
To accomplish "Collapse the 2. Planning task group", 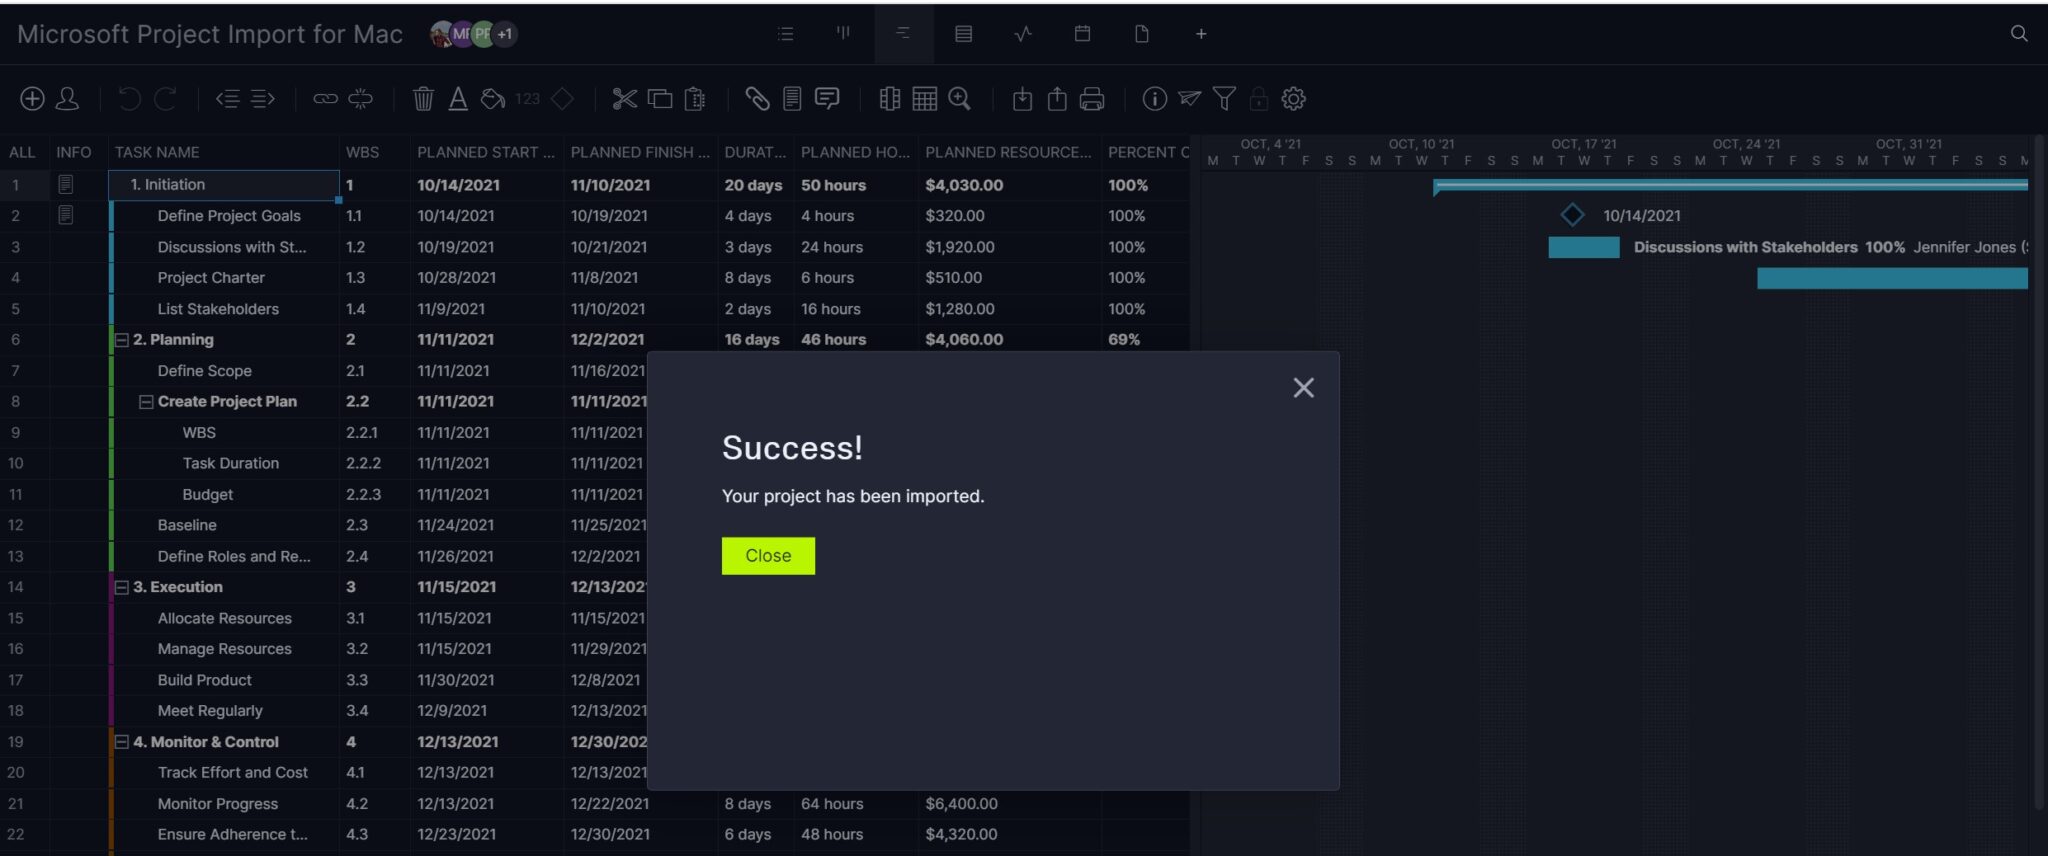I will 122,340.
